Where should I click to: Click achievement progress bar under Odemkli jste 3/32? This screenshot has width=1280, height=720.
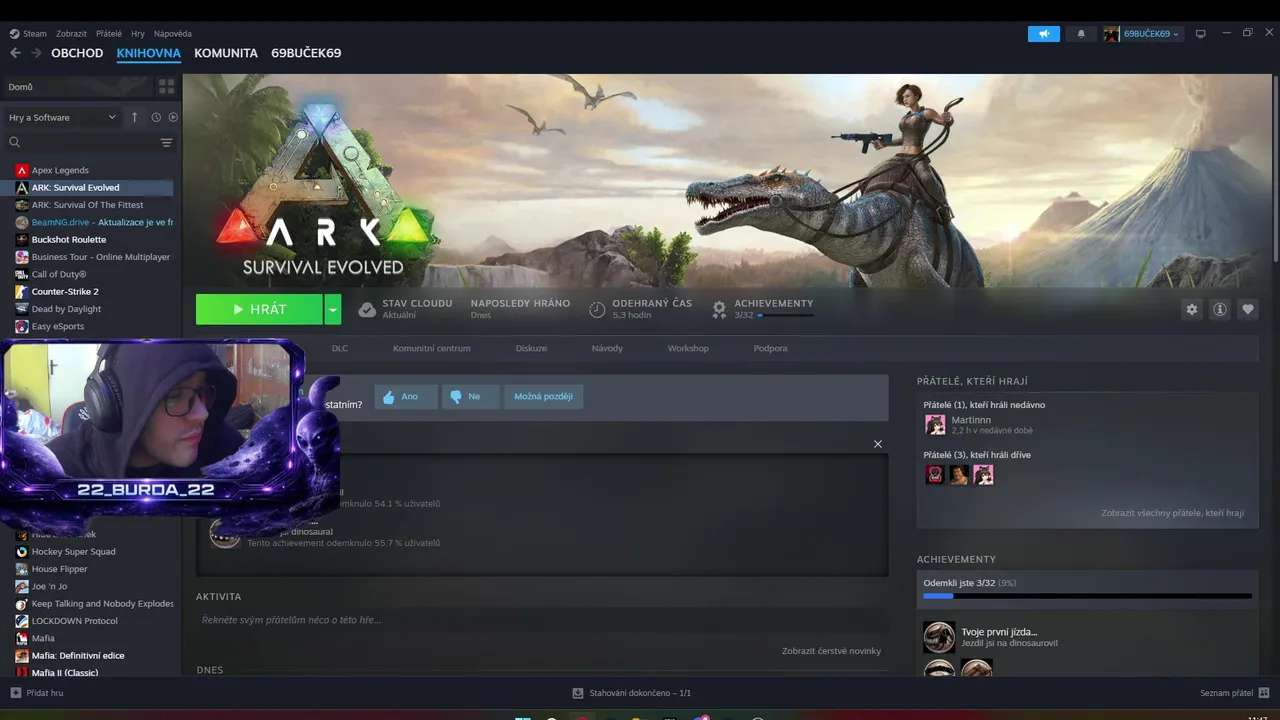[1087, 596]
